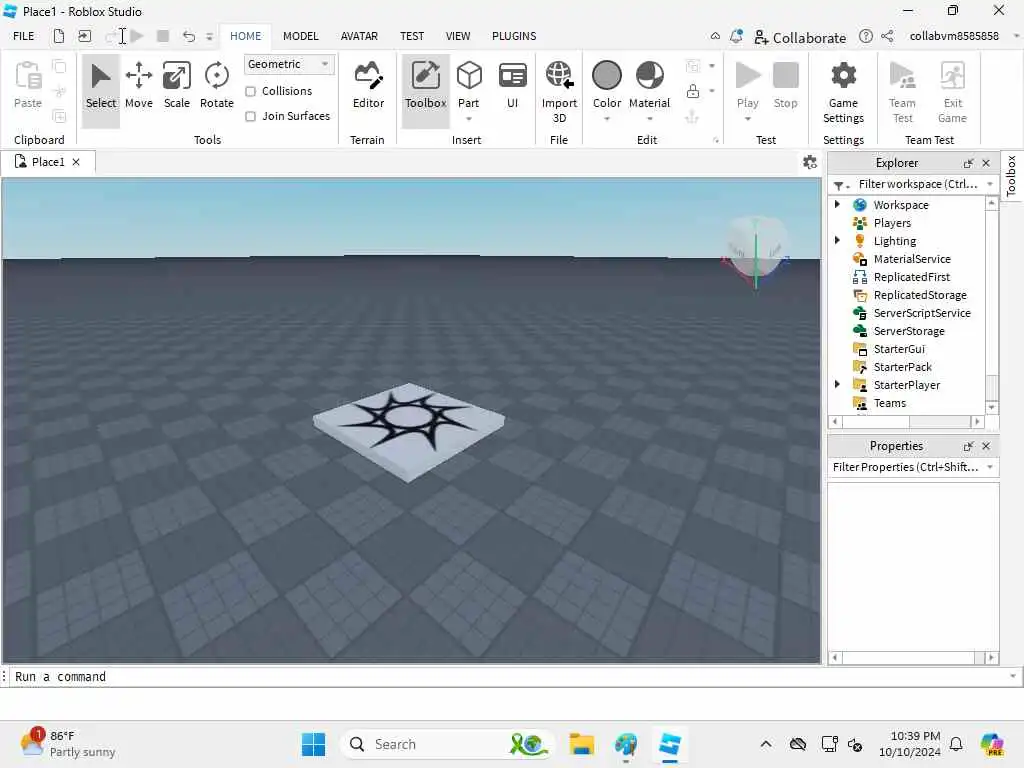Open the Play mode dropdown arrow
Screen dimensions: 1024x768
tap(747, 119)
